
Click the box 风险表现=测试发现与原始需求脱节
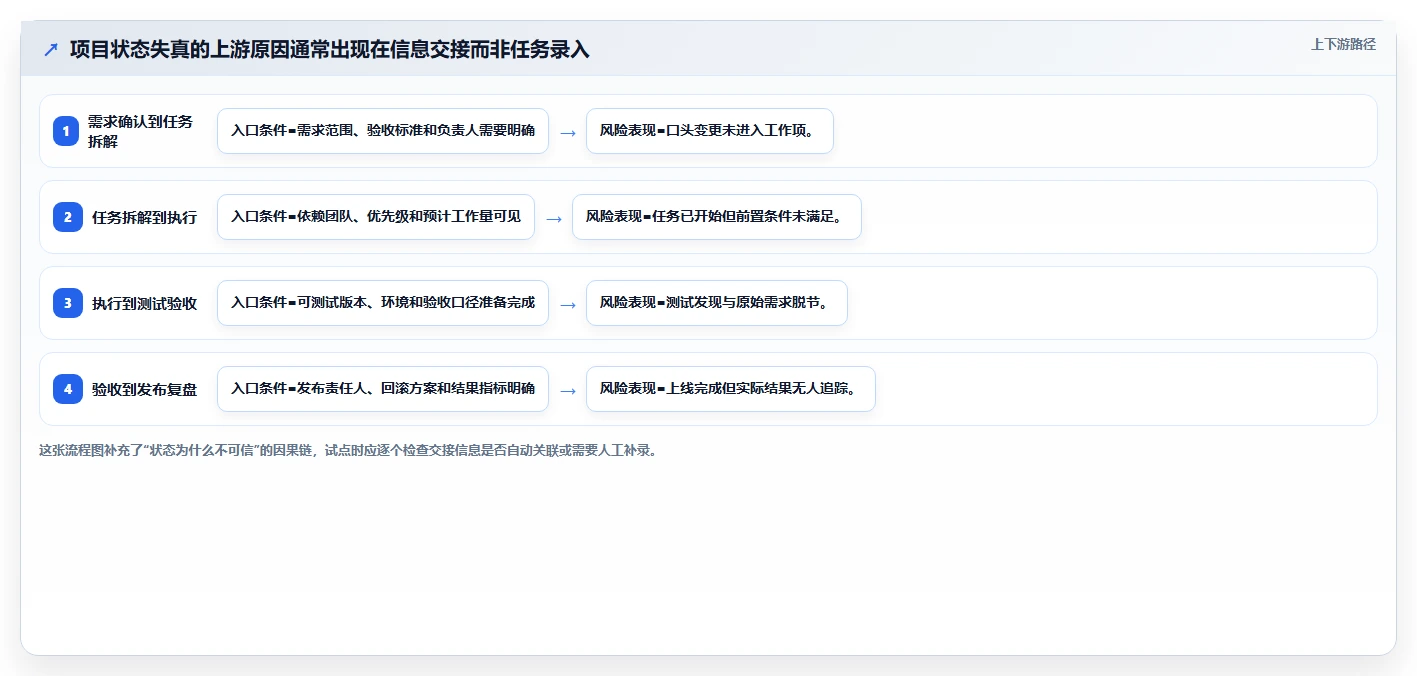(717, 303)
